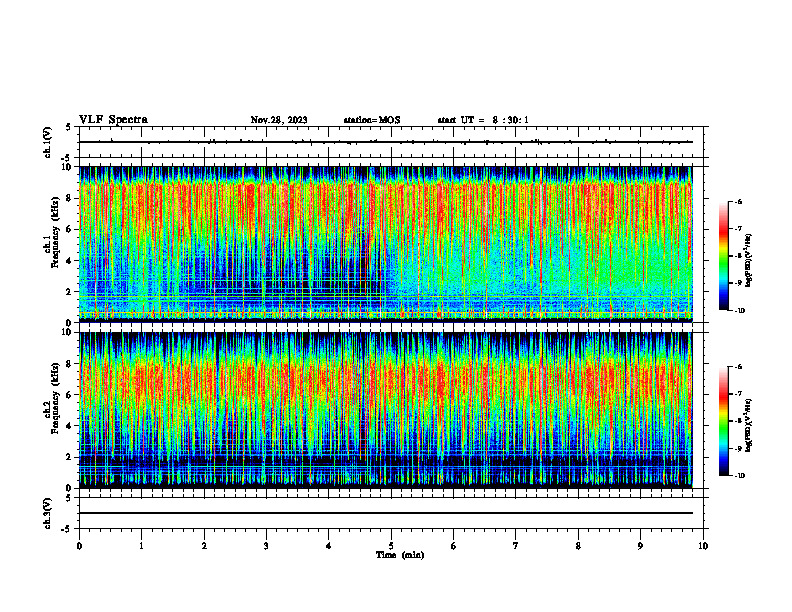Image resolution: width=792 pixels, height=612 pixels.
Task: Click the 'Time (min)' x-axis label
Action: (x=400, y=555)
